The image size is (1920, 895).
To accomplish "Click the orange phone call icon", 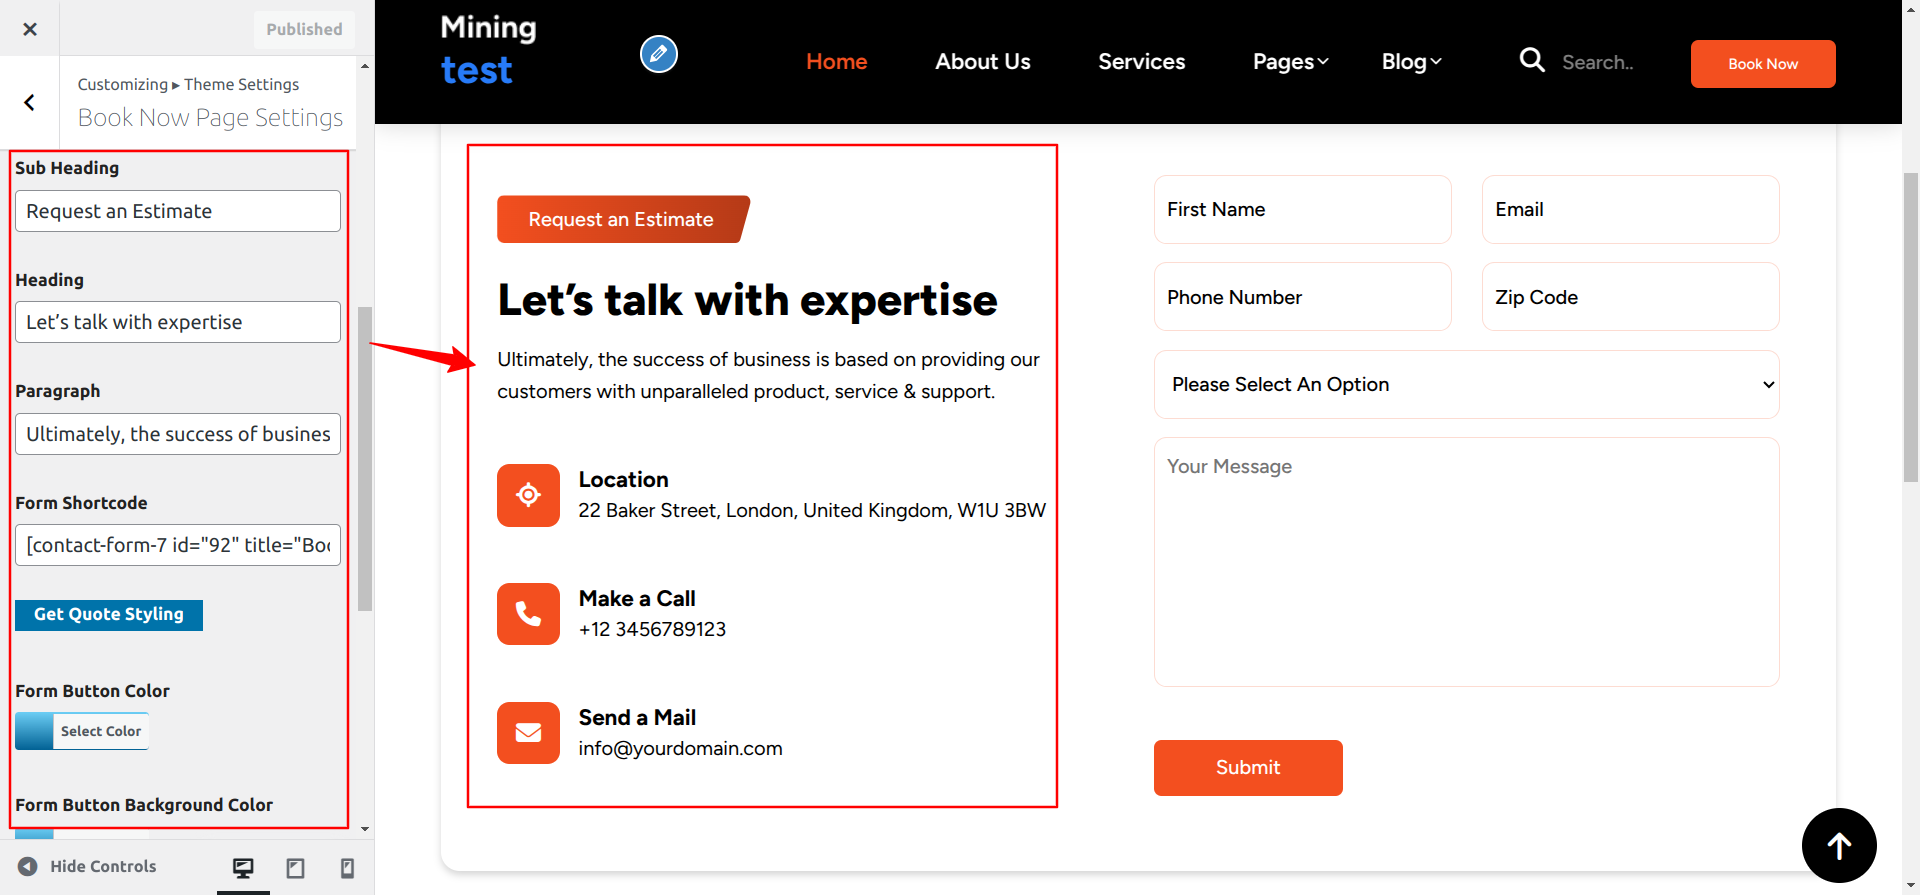I will [528, 614].
